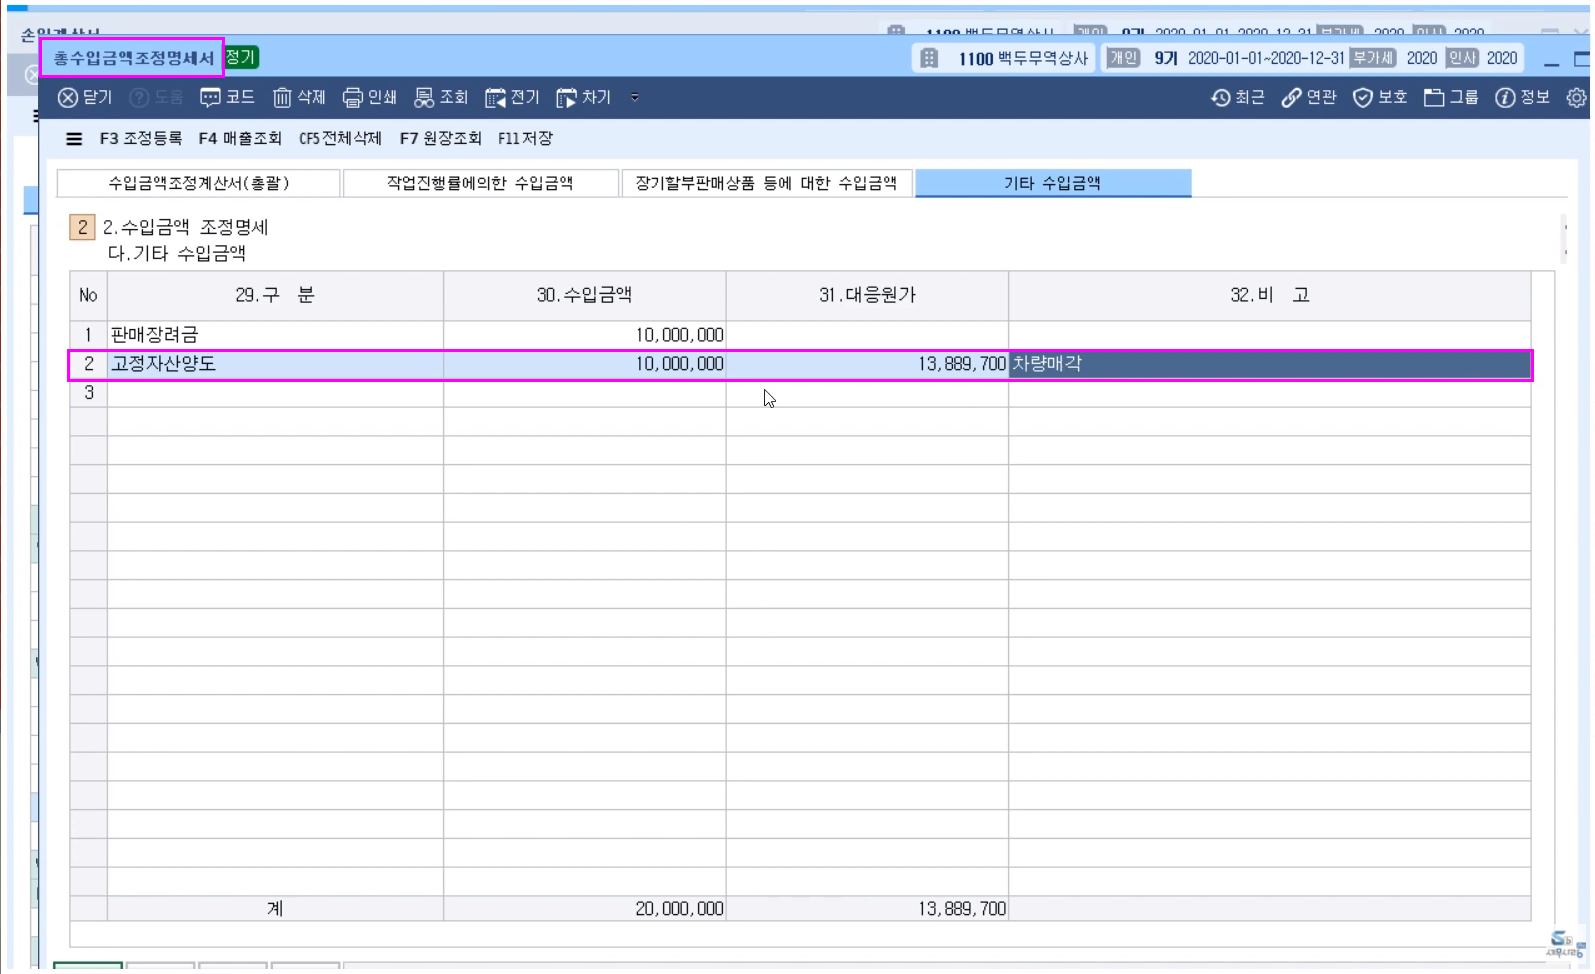1595x974 pixels.
Task: Go to previous period with 전기
Action: [x=495, y=98]
